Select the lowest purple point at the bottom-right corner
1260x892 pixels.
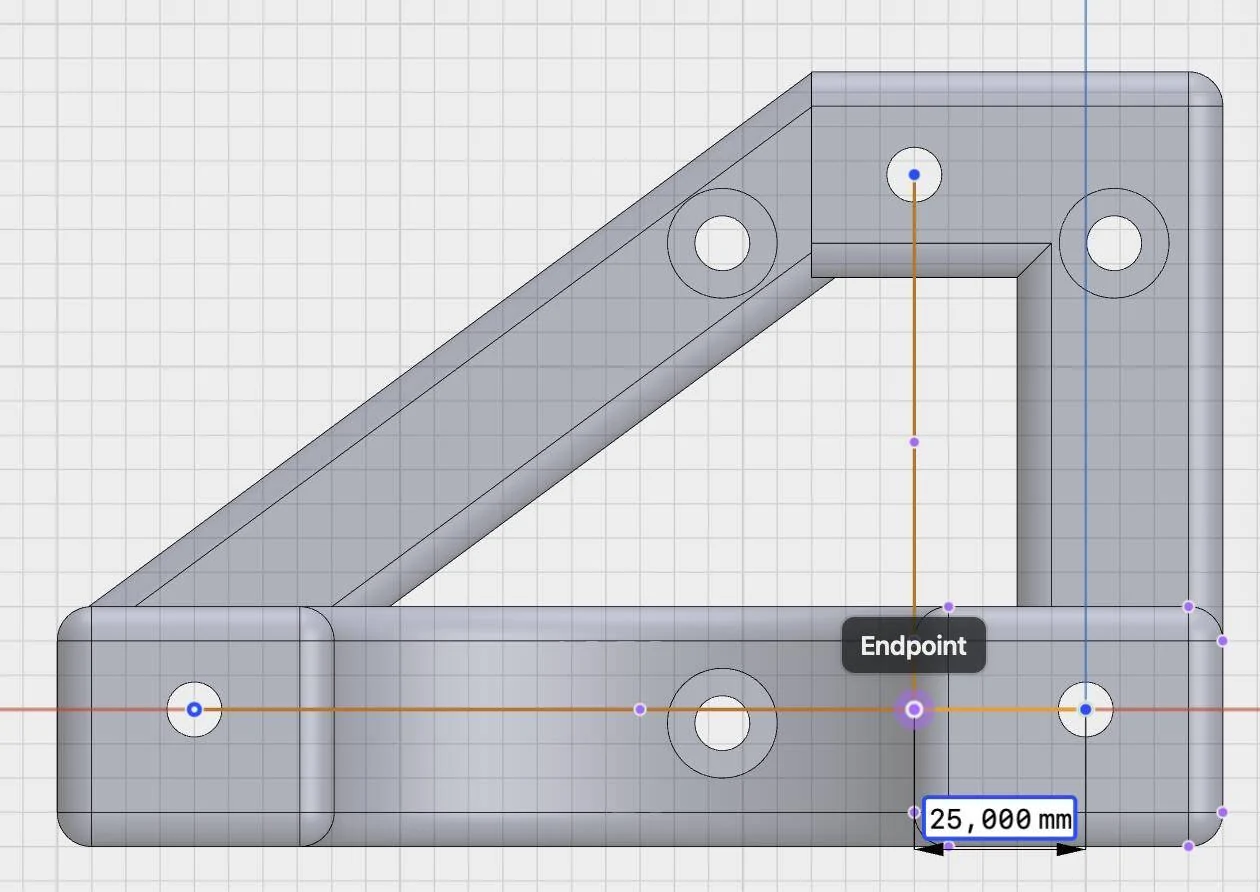pos(1188,846)
